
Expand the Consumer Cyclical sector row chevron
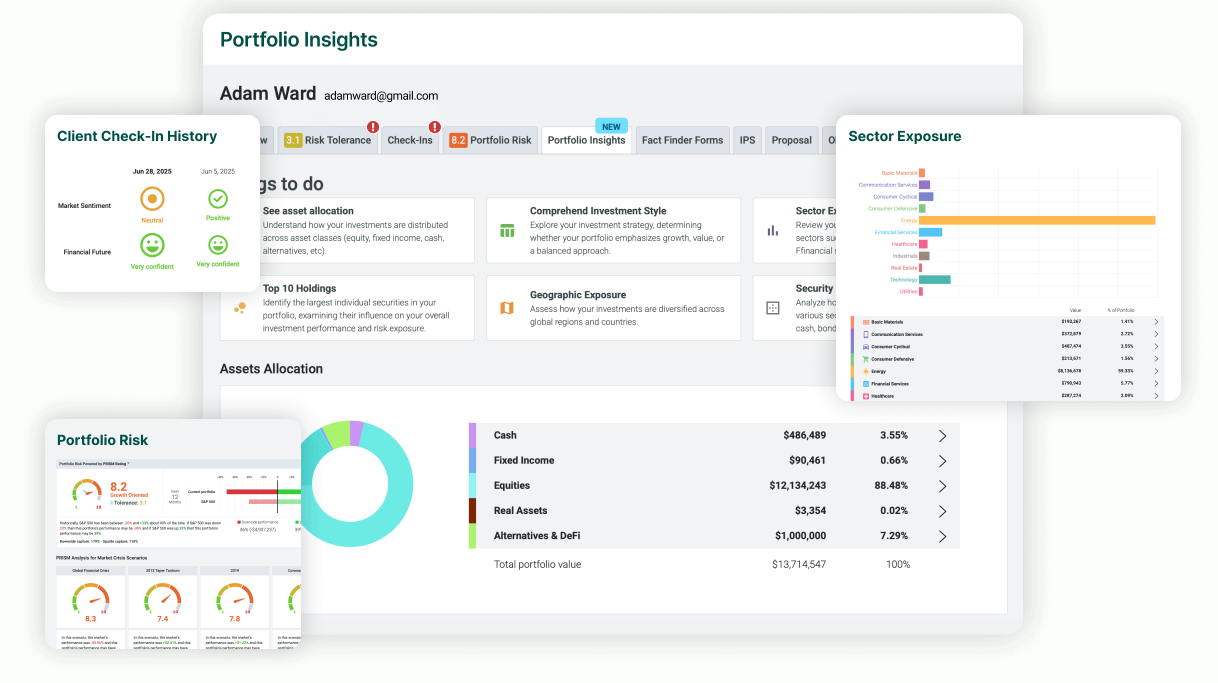[x=1156, y=346]
